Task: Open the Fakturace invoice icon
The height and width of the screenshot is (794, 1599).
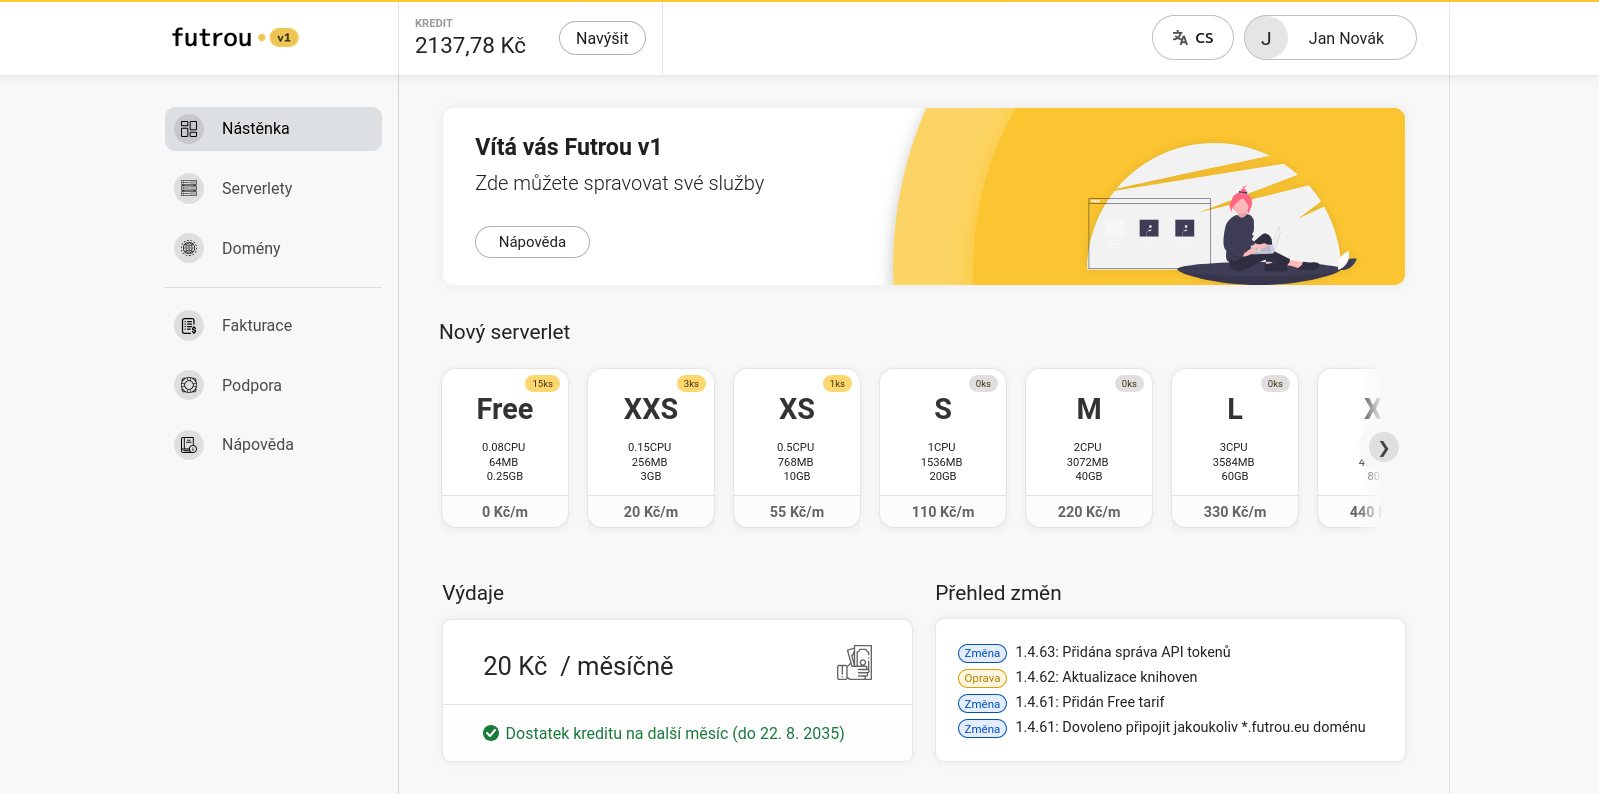Action: [x=189, y=325]
